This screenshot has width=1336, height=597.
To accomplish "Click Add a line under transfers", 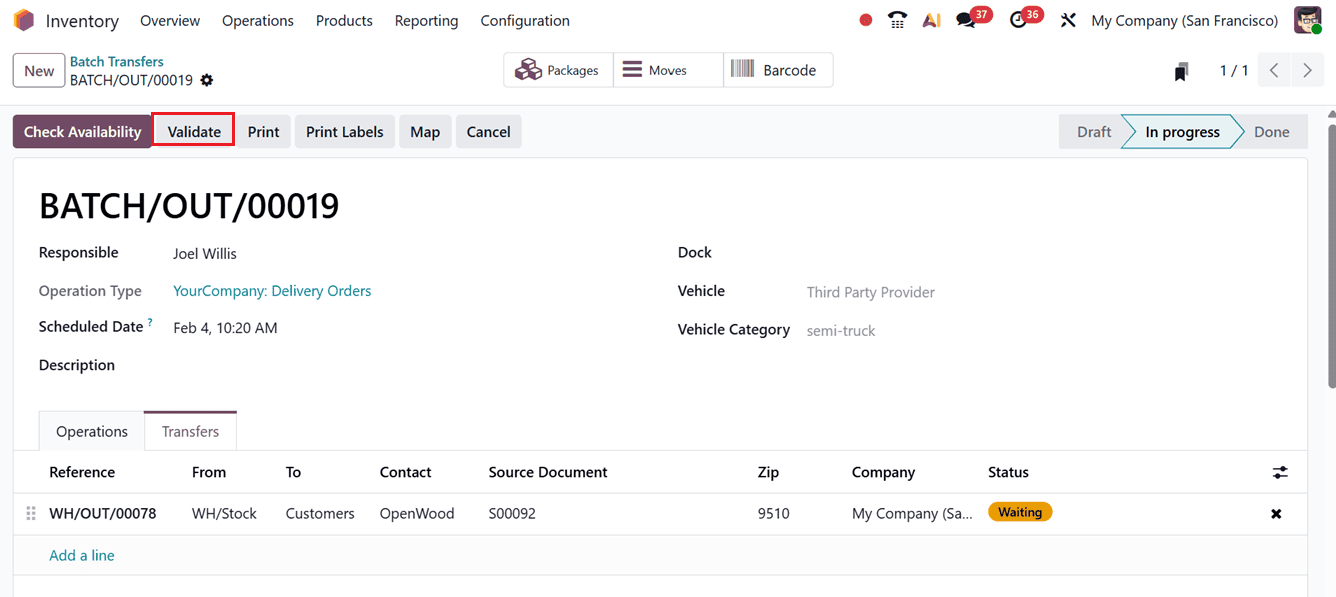I will 81,555.
